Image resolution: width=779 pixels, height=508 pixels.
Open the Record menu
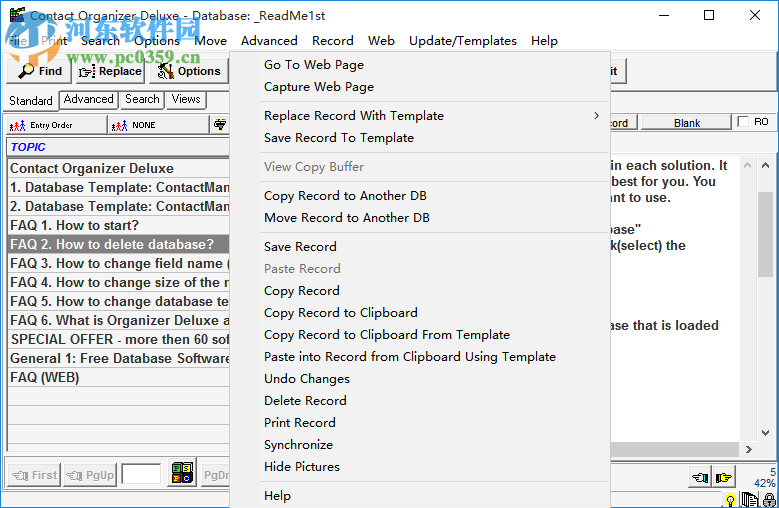tap(332, 41)
